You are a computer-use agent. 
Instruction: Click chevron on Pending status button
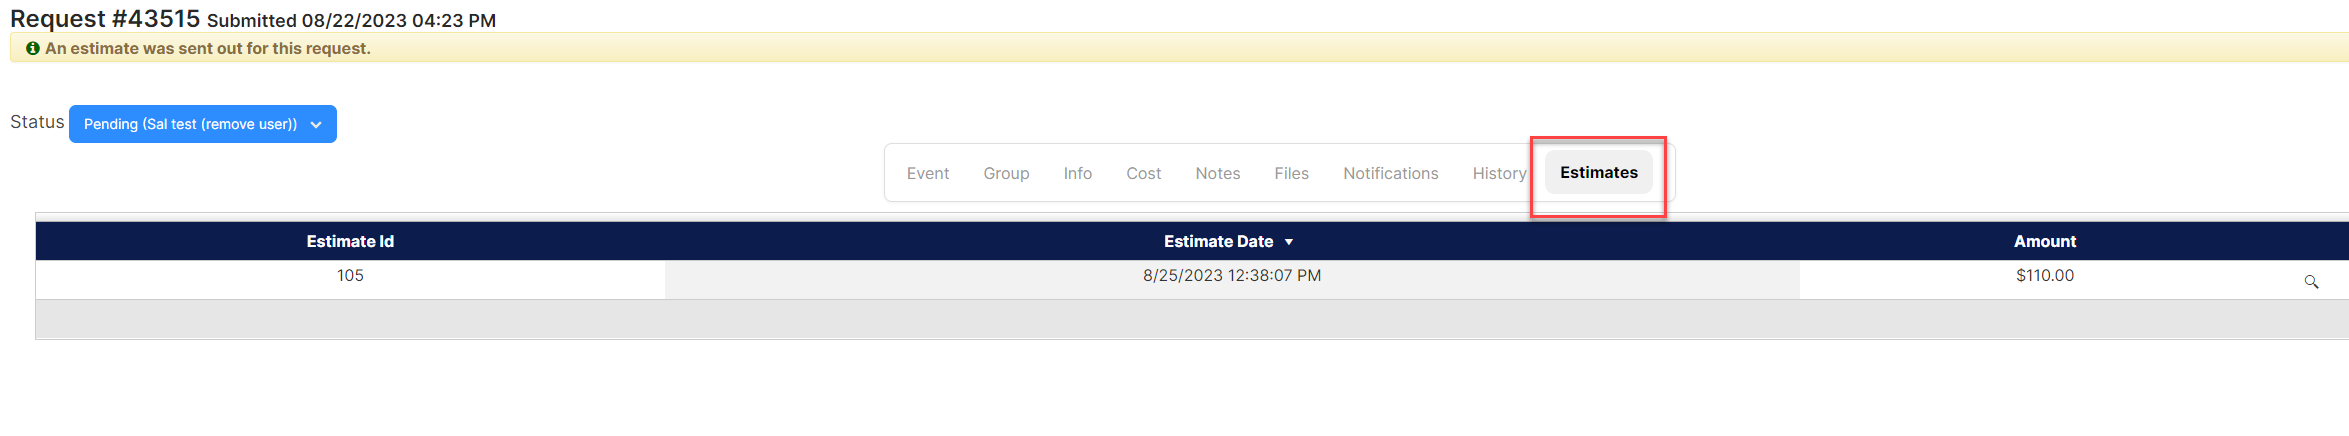click(x=316, y=125)
